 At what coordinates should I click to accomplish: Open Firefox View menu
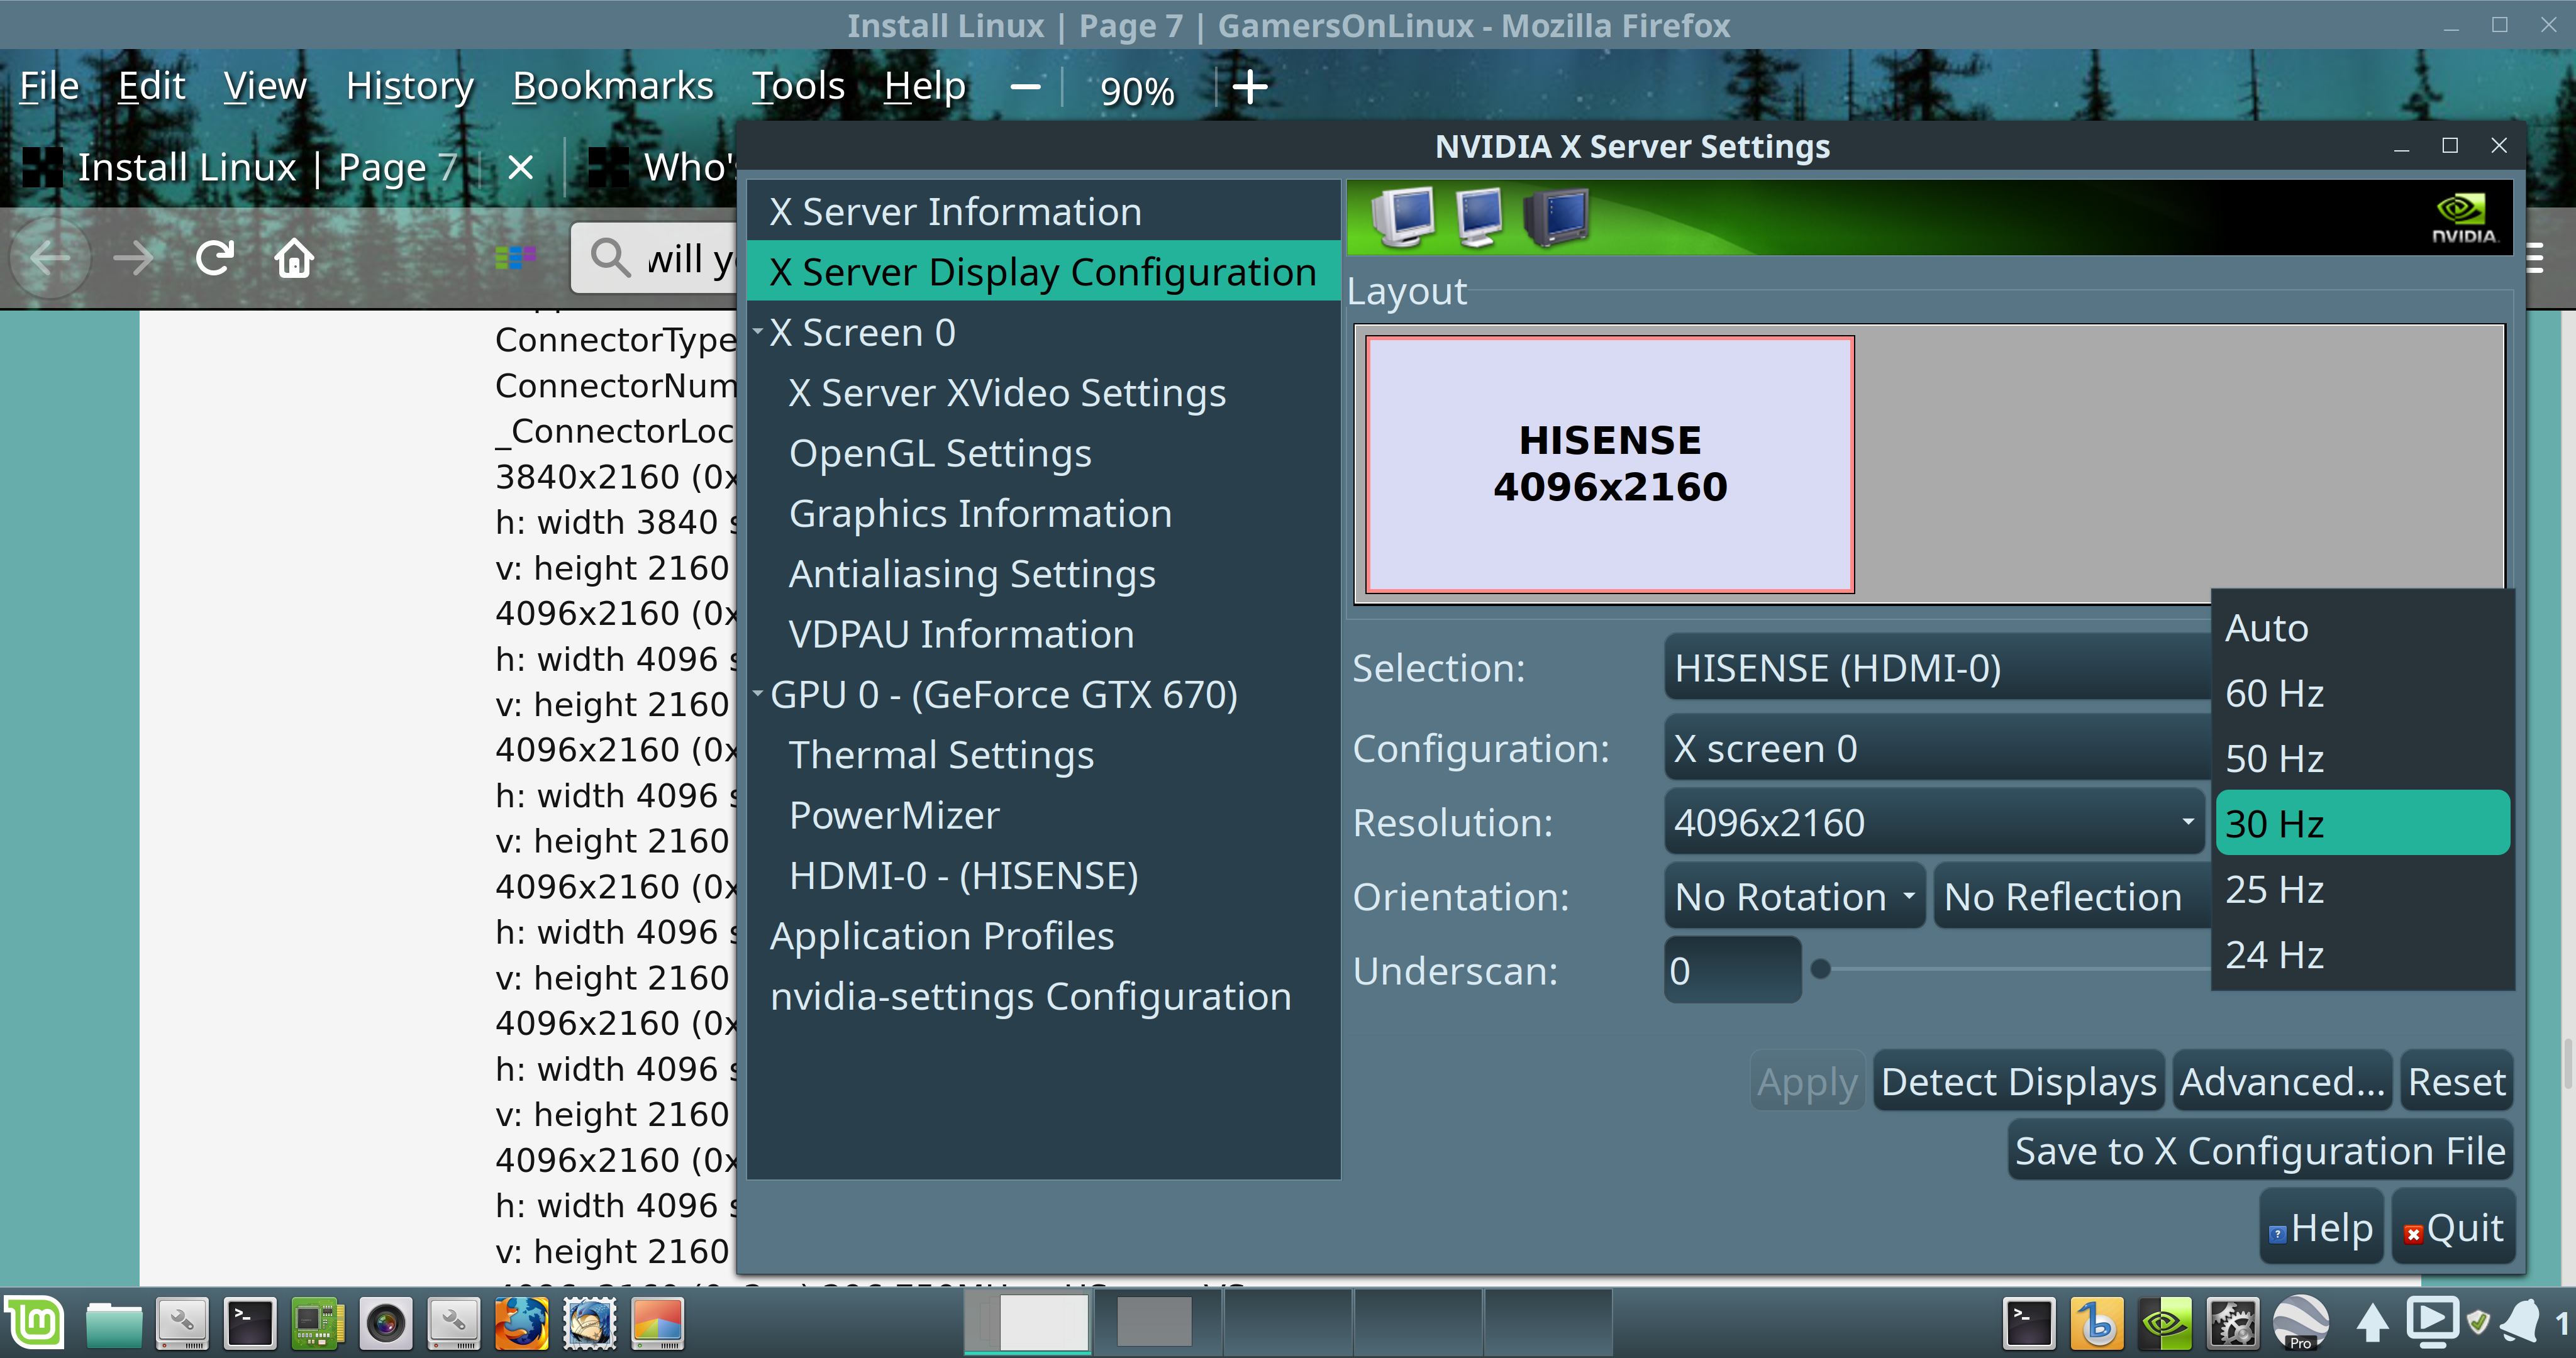tap(265, 86)
